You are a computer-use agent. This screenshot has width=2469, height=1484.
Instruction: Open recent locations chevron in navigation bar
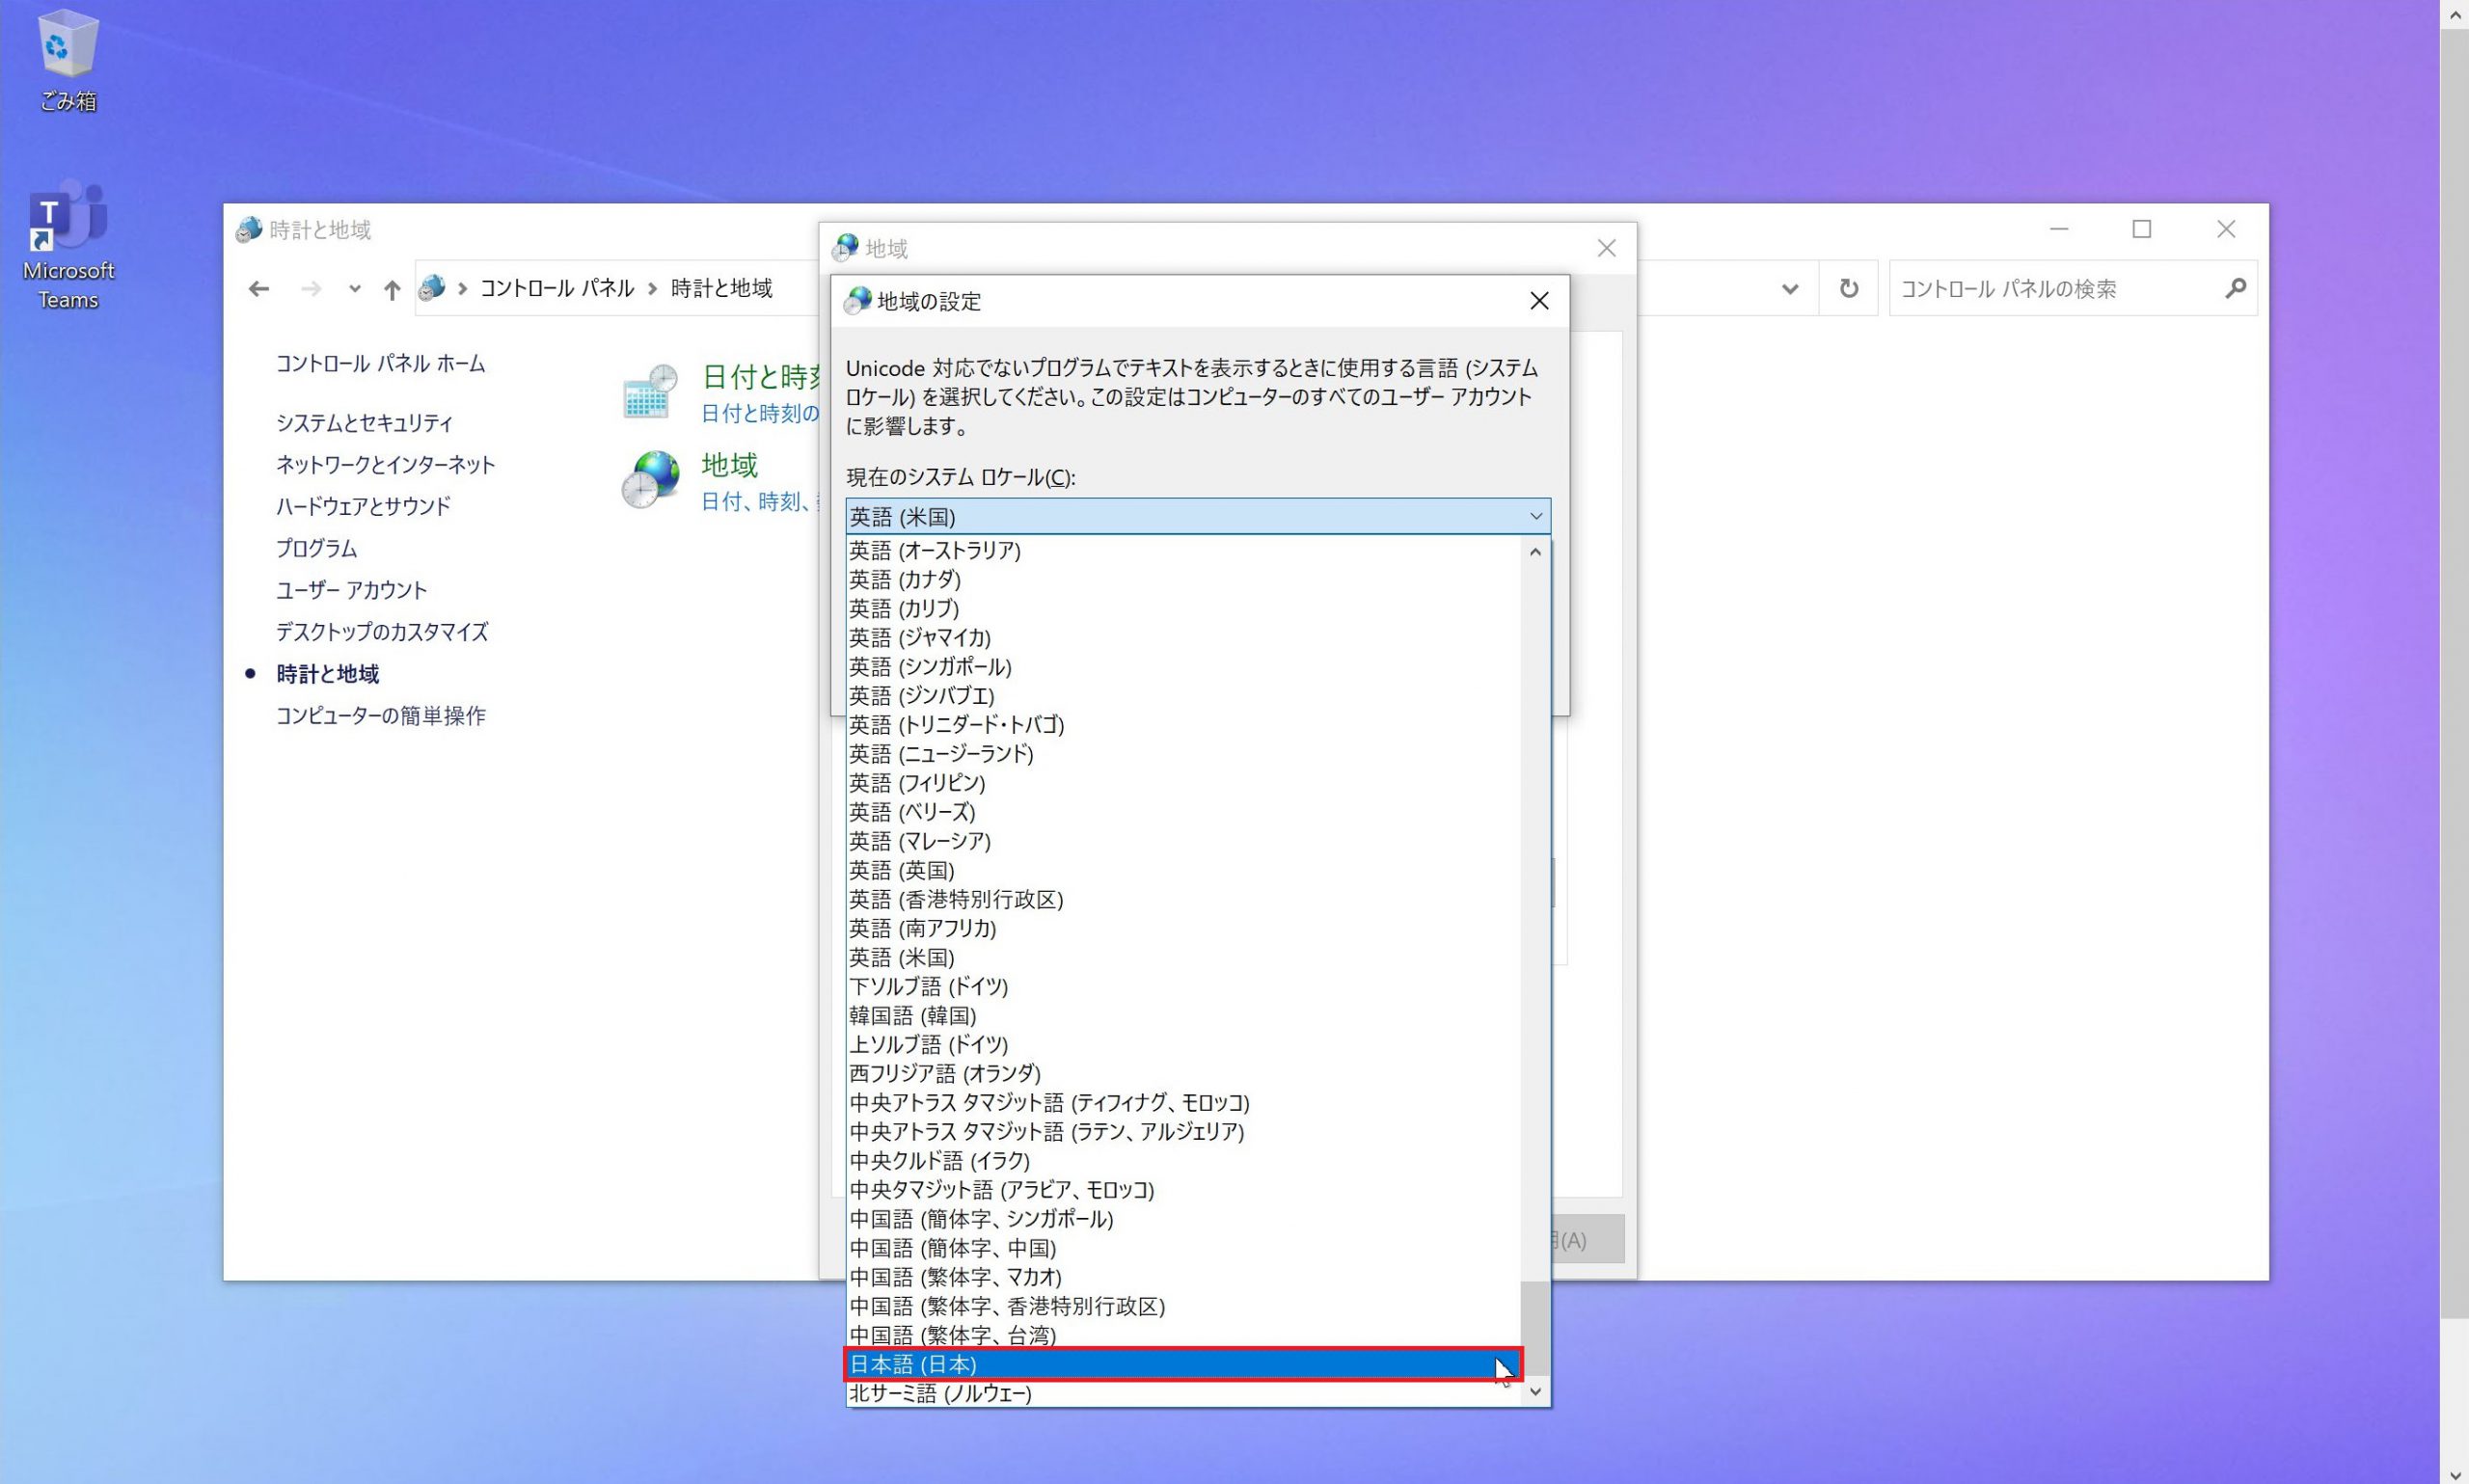coord(354,289)
